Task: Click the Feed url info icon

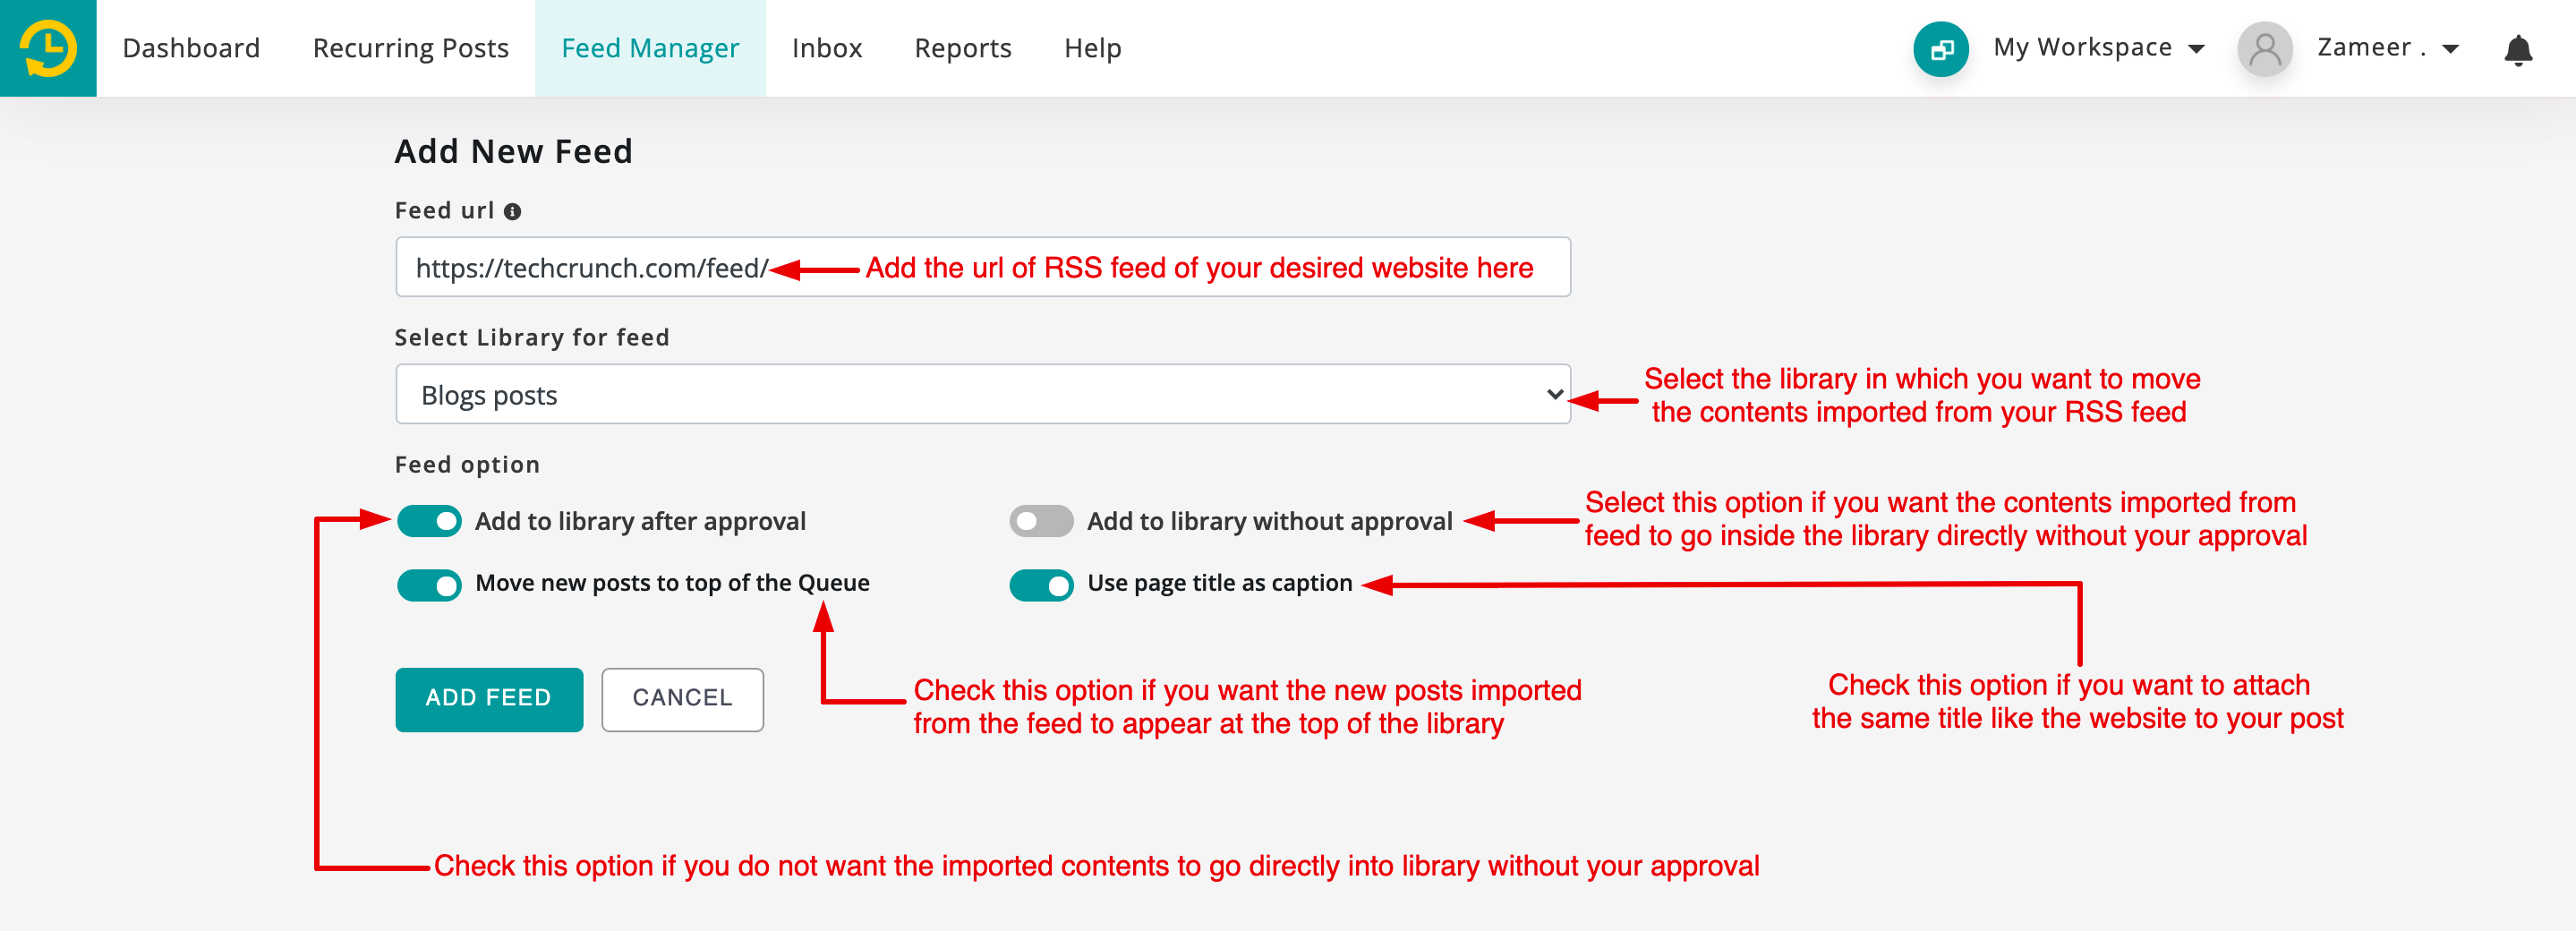Action: click(512, 212)
